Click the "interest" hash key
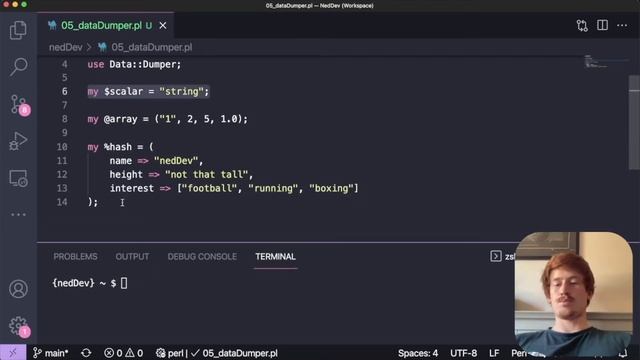Screen dimensions: 640x360 pos(131,189)
